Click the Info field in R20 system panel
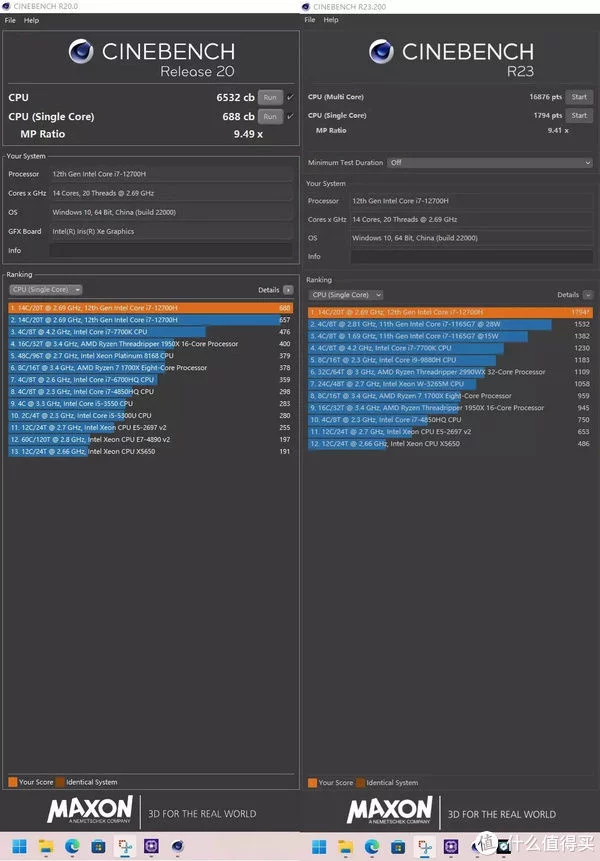The height and width of the screenshot is (861, 600). (x=171, y=250)
